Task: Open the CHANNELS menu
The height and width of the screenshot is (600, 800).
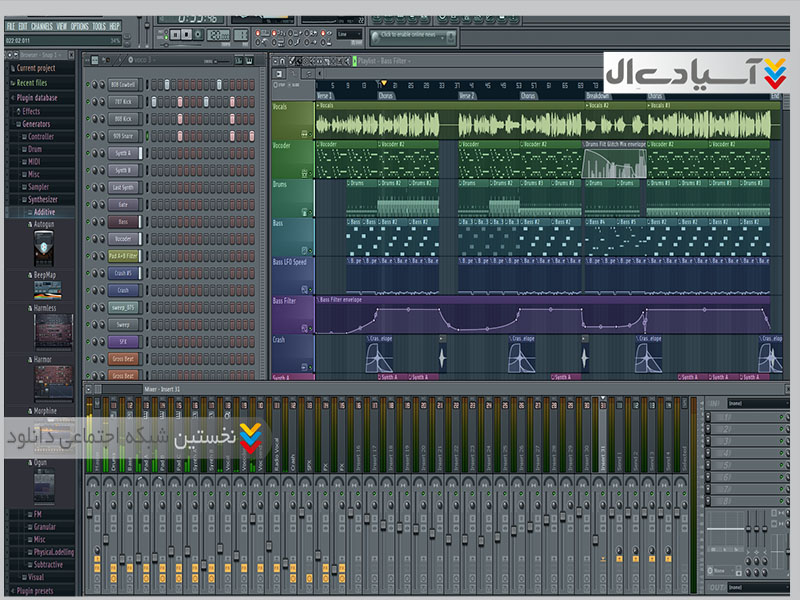Action: point(42,26)
